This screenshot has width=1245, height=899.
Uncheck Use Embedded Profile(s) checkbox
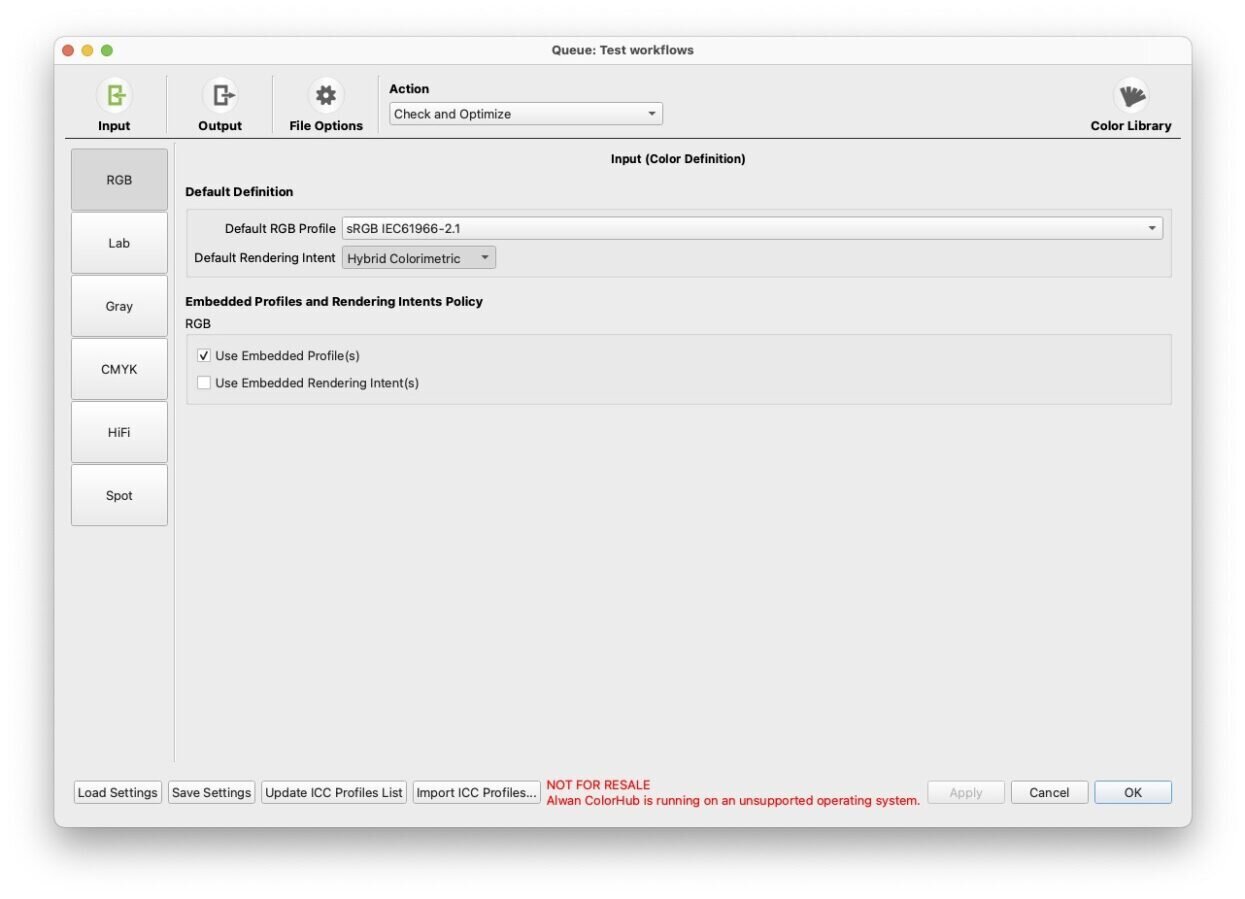[204, 356]
